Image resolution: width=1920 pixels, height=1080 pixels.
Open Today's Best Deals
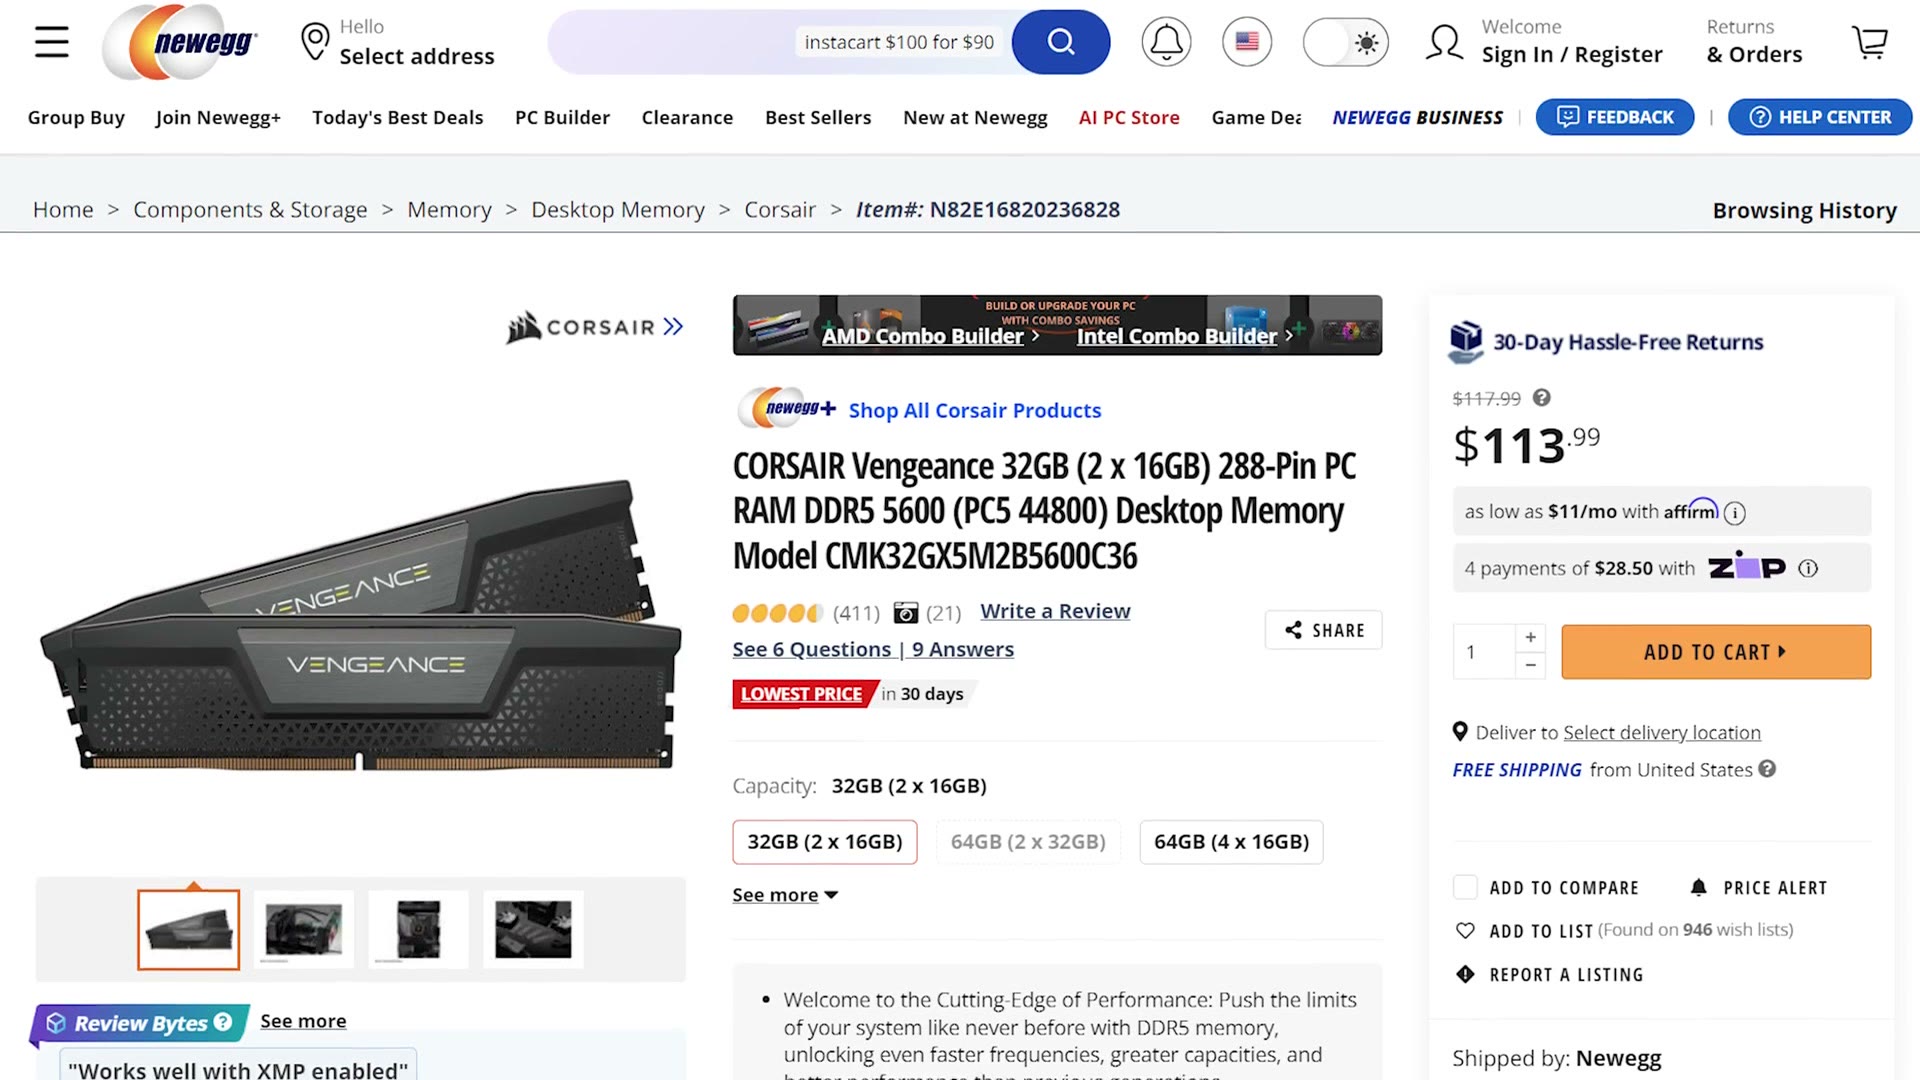(397, 117)
